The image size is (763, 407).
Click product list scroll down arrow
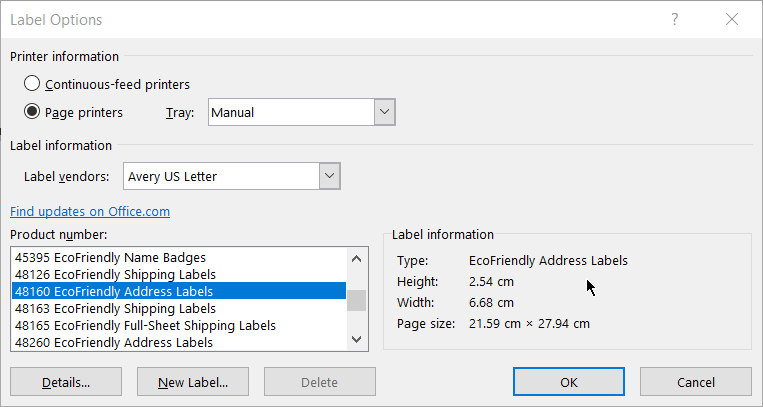point(356,339)
